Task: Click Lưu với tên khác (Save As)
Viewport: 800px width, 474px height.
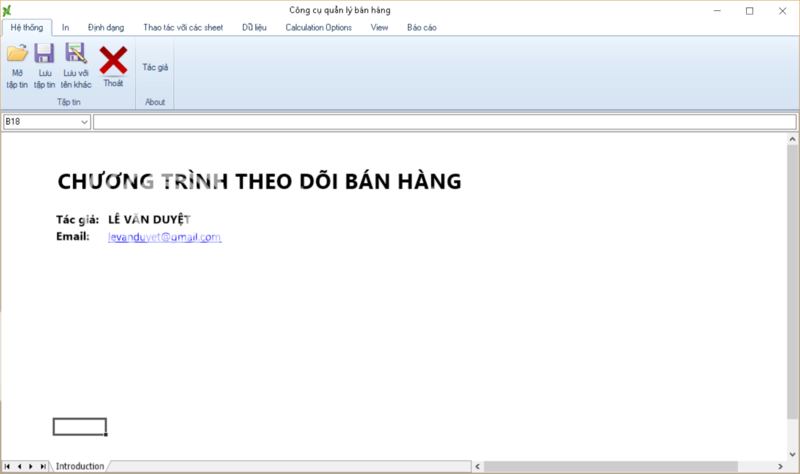Action: click(76, 64)
